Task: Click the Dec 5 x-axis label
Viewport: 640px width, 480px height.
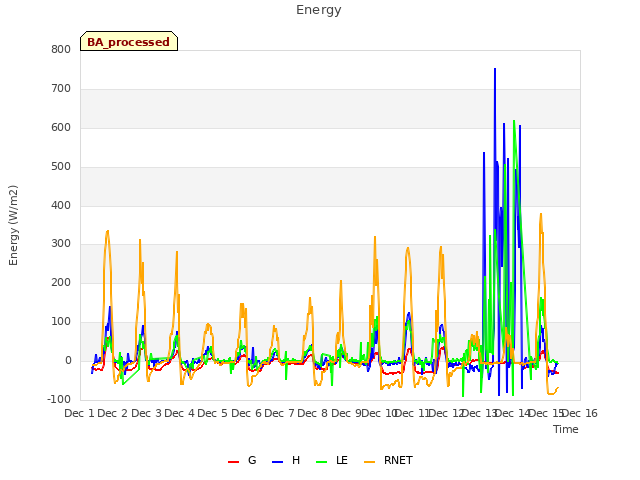Action: point(213,413)
